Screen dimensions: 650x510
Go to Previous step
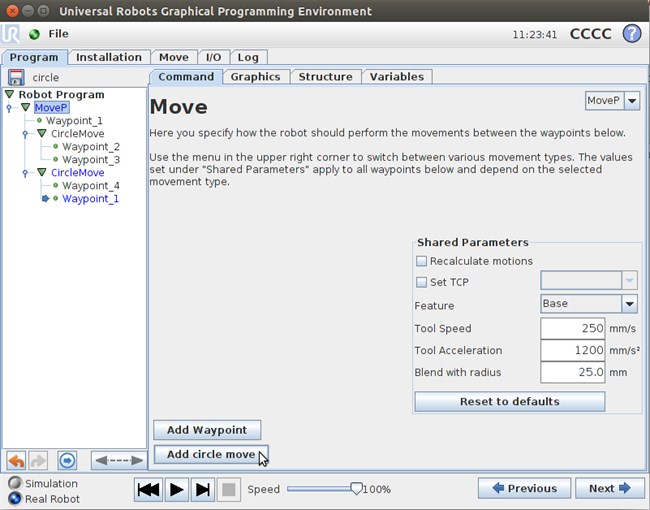point(524,488)
